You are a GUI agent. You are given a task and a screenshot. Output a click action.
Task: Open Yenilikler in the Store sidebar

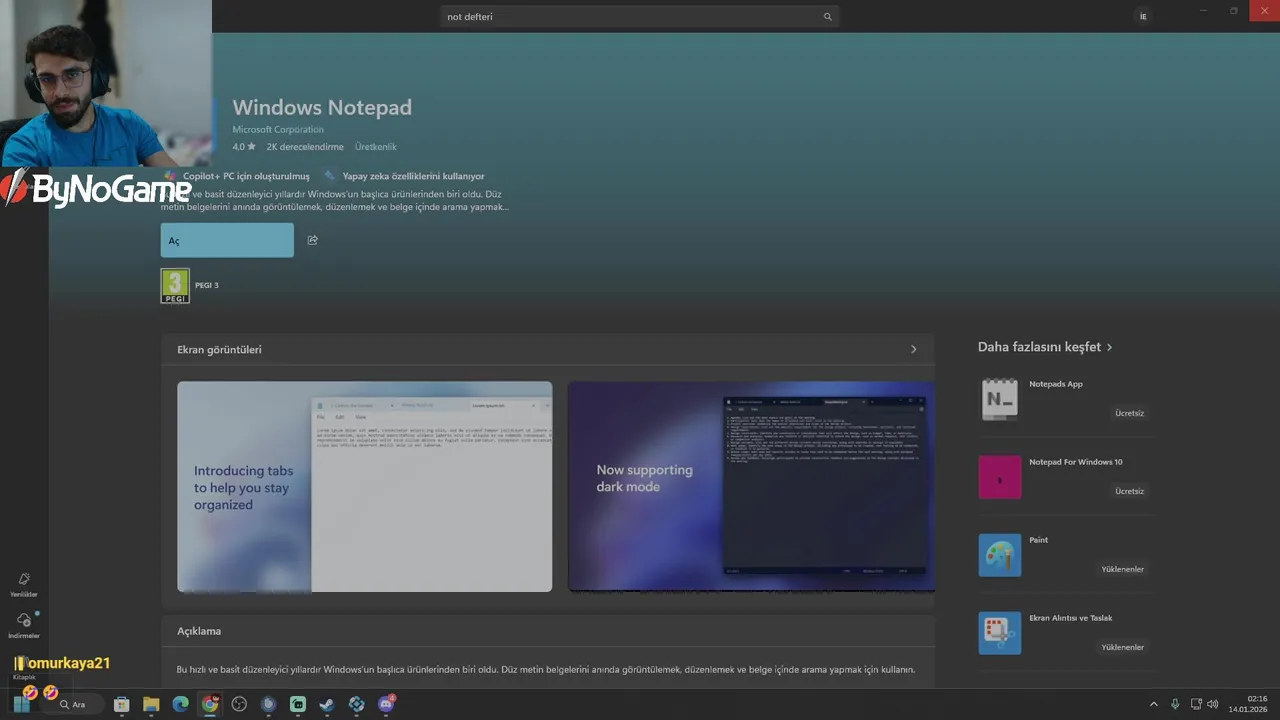[24, 585]
